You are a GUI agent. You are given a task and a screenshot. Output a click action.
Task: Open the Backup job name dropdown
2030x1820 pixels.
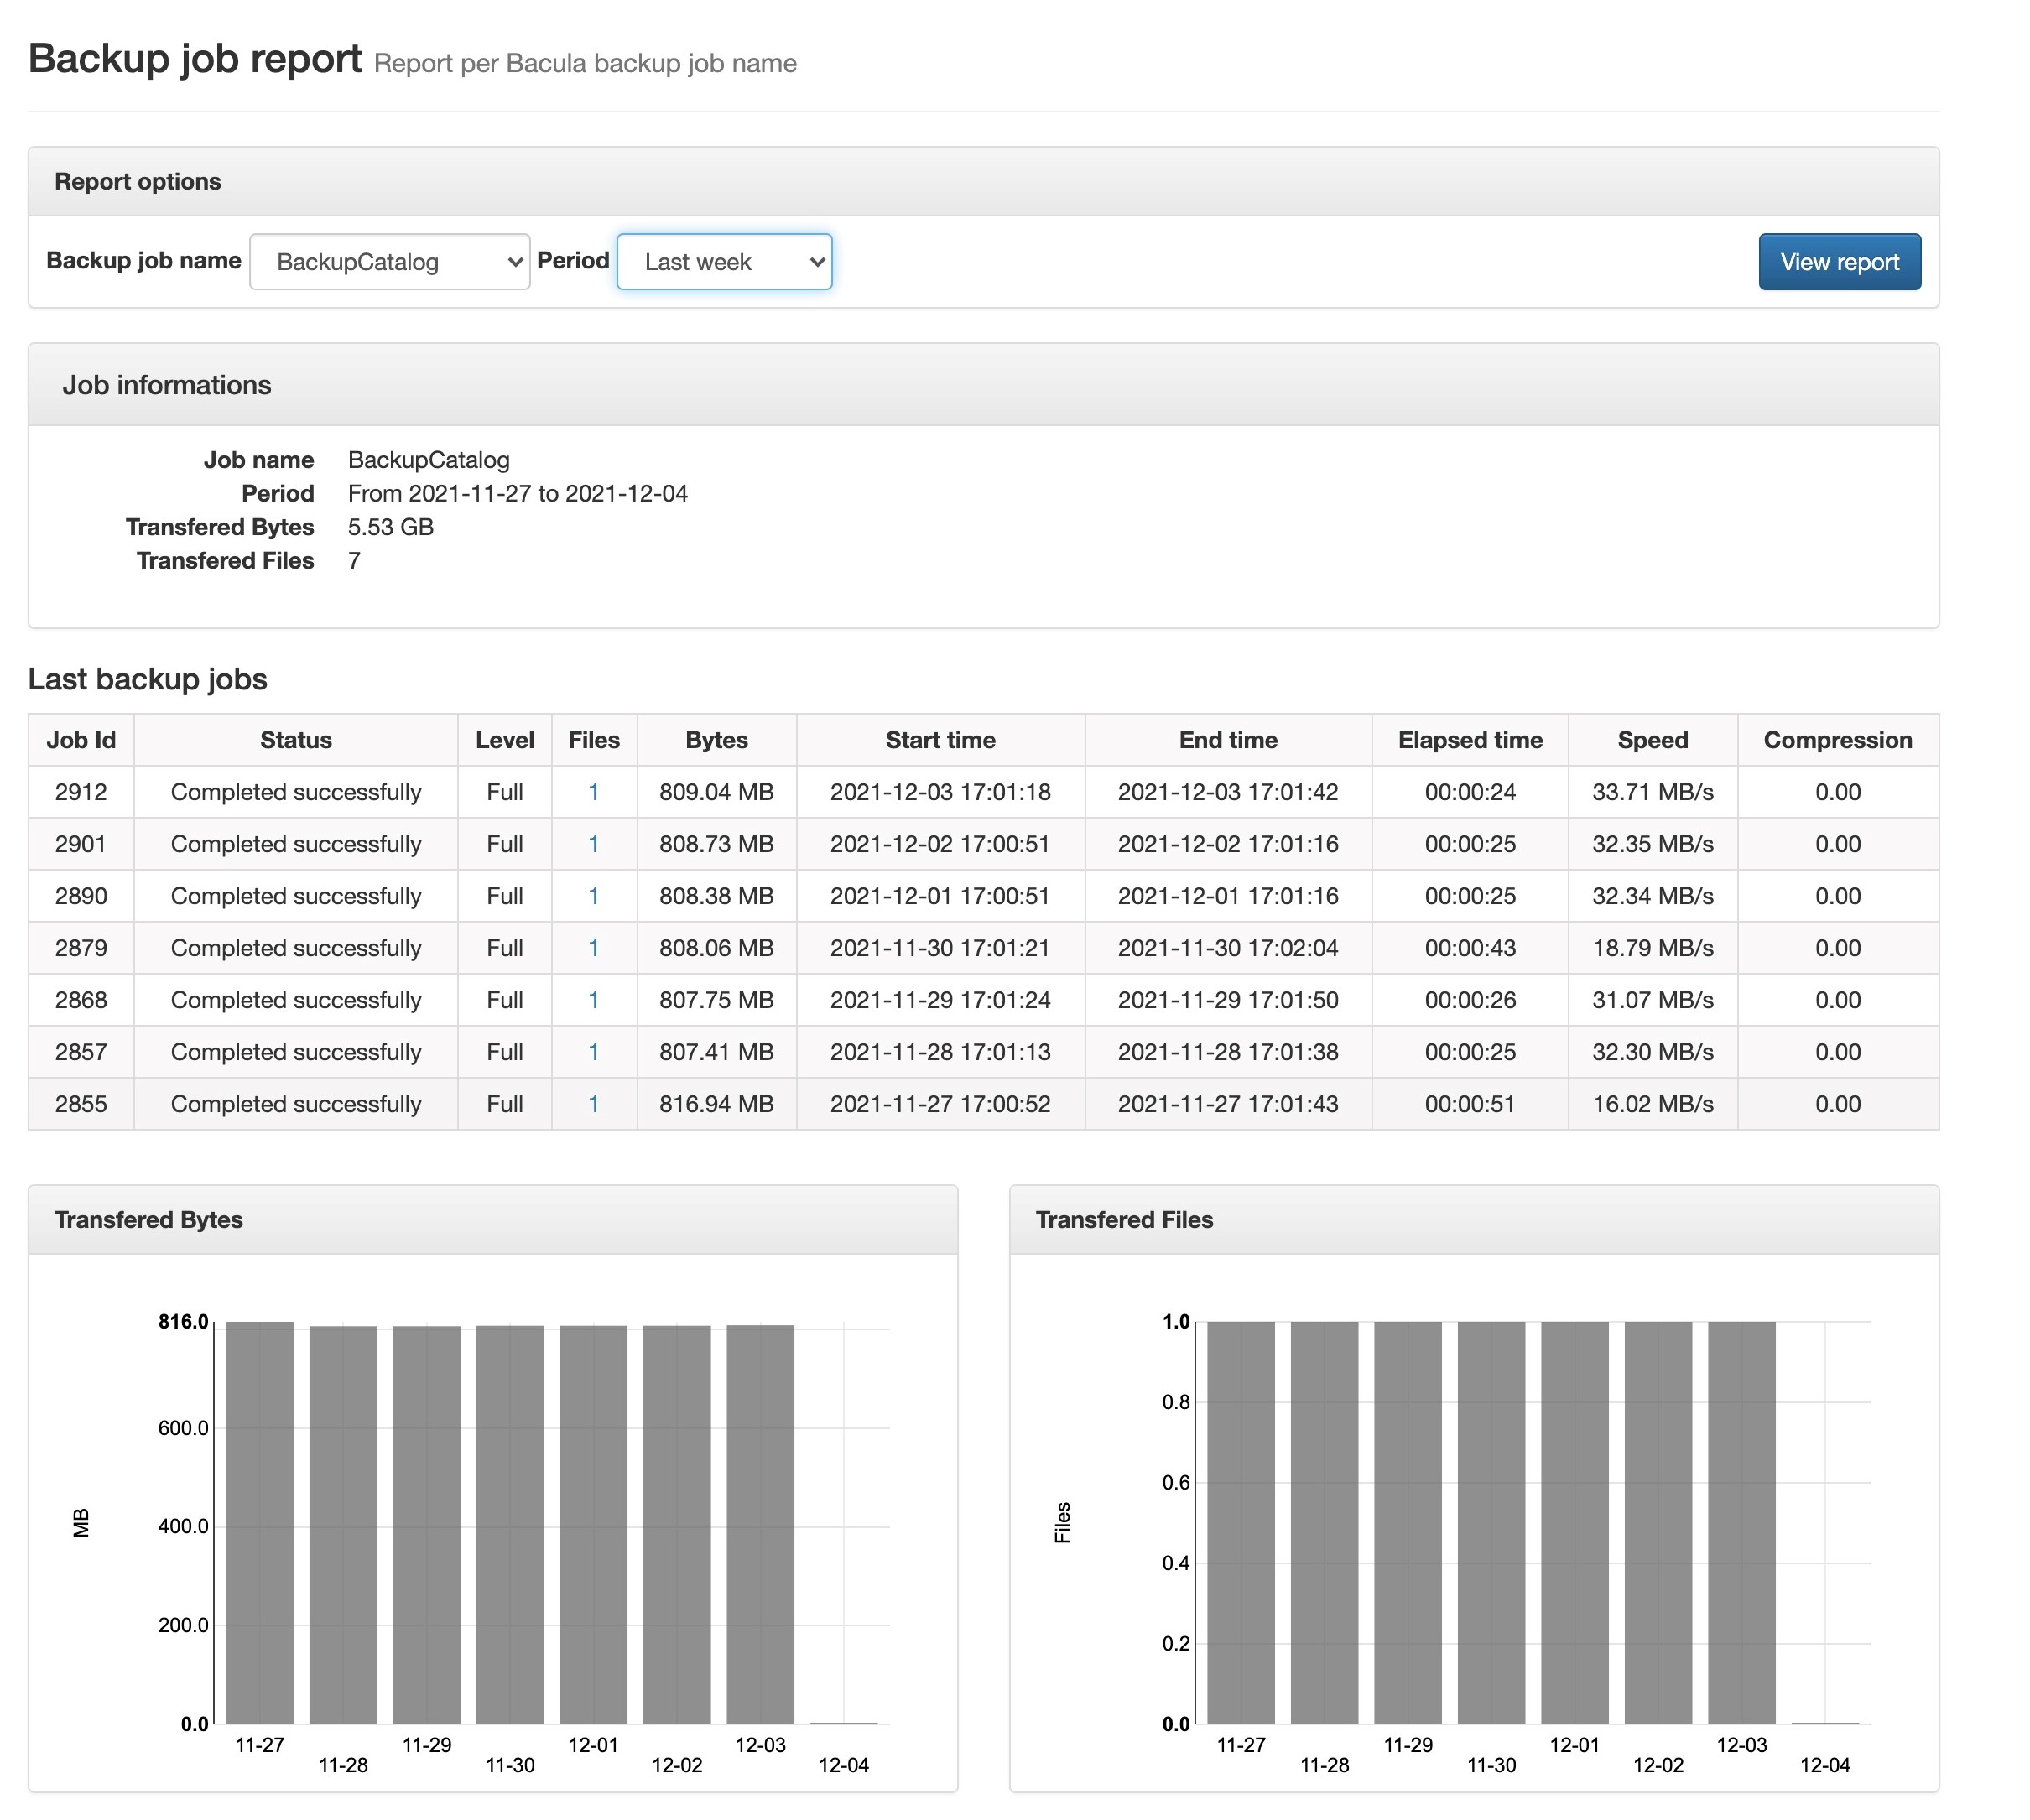pos(389,262)
